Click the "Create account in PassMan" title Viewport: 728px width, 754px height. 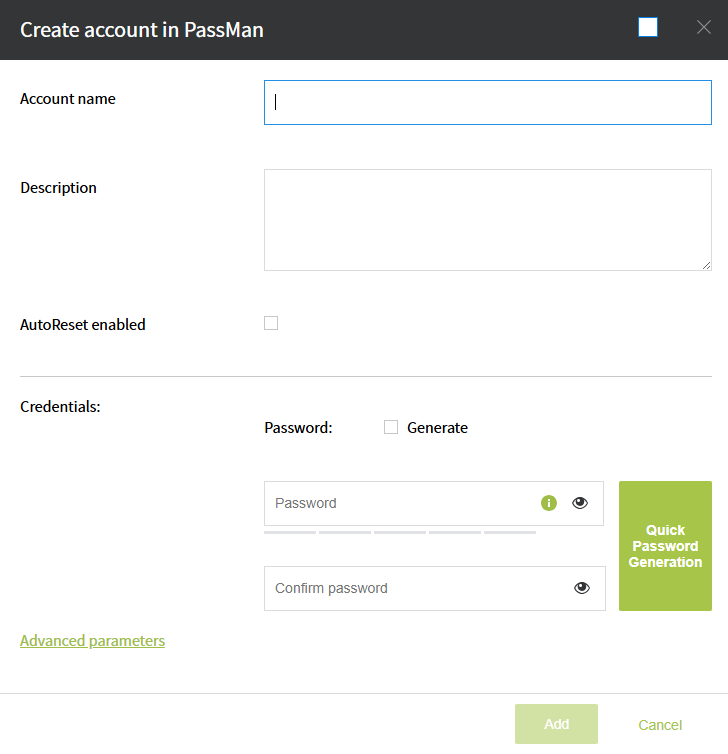coord(142,29)
